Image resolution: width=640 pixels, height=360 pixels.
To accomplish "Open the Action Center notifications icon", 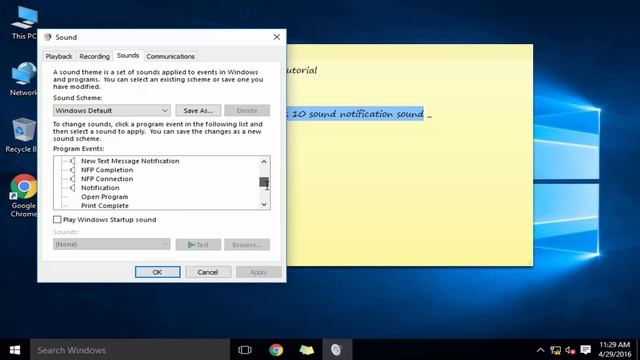I will click(586, 350).
